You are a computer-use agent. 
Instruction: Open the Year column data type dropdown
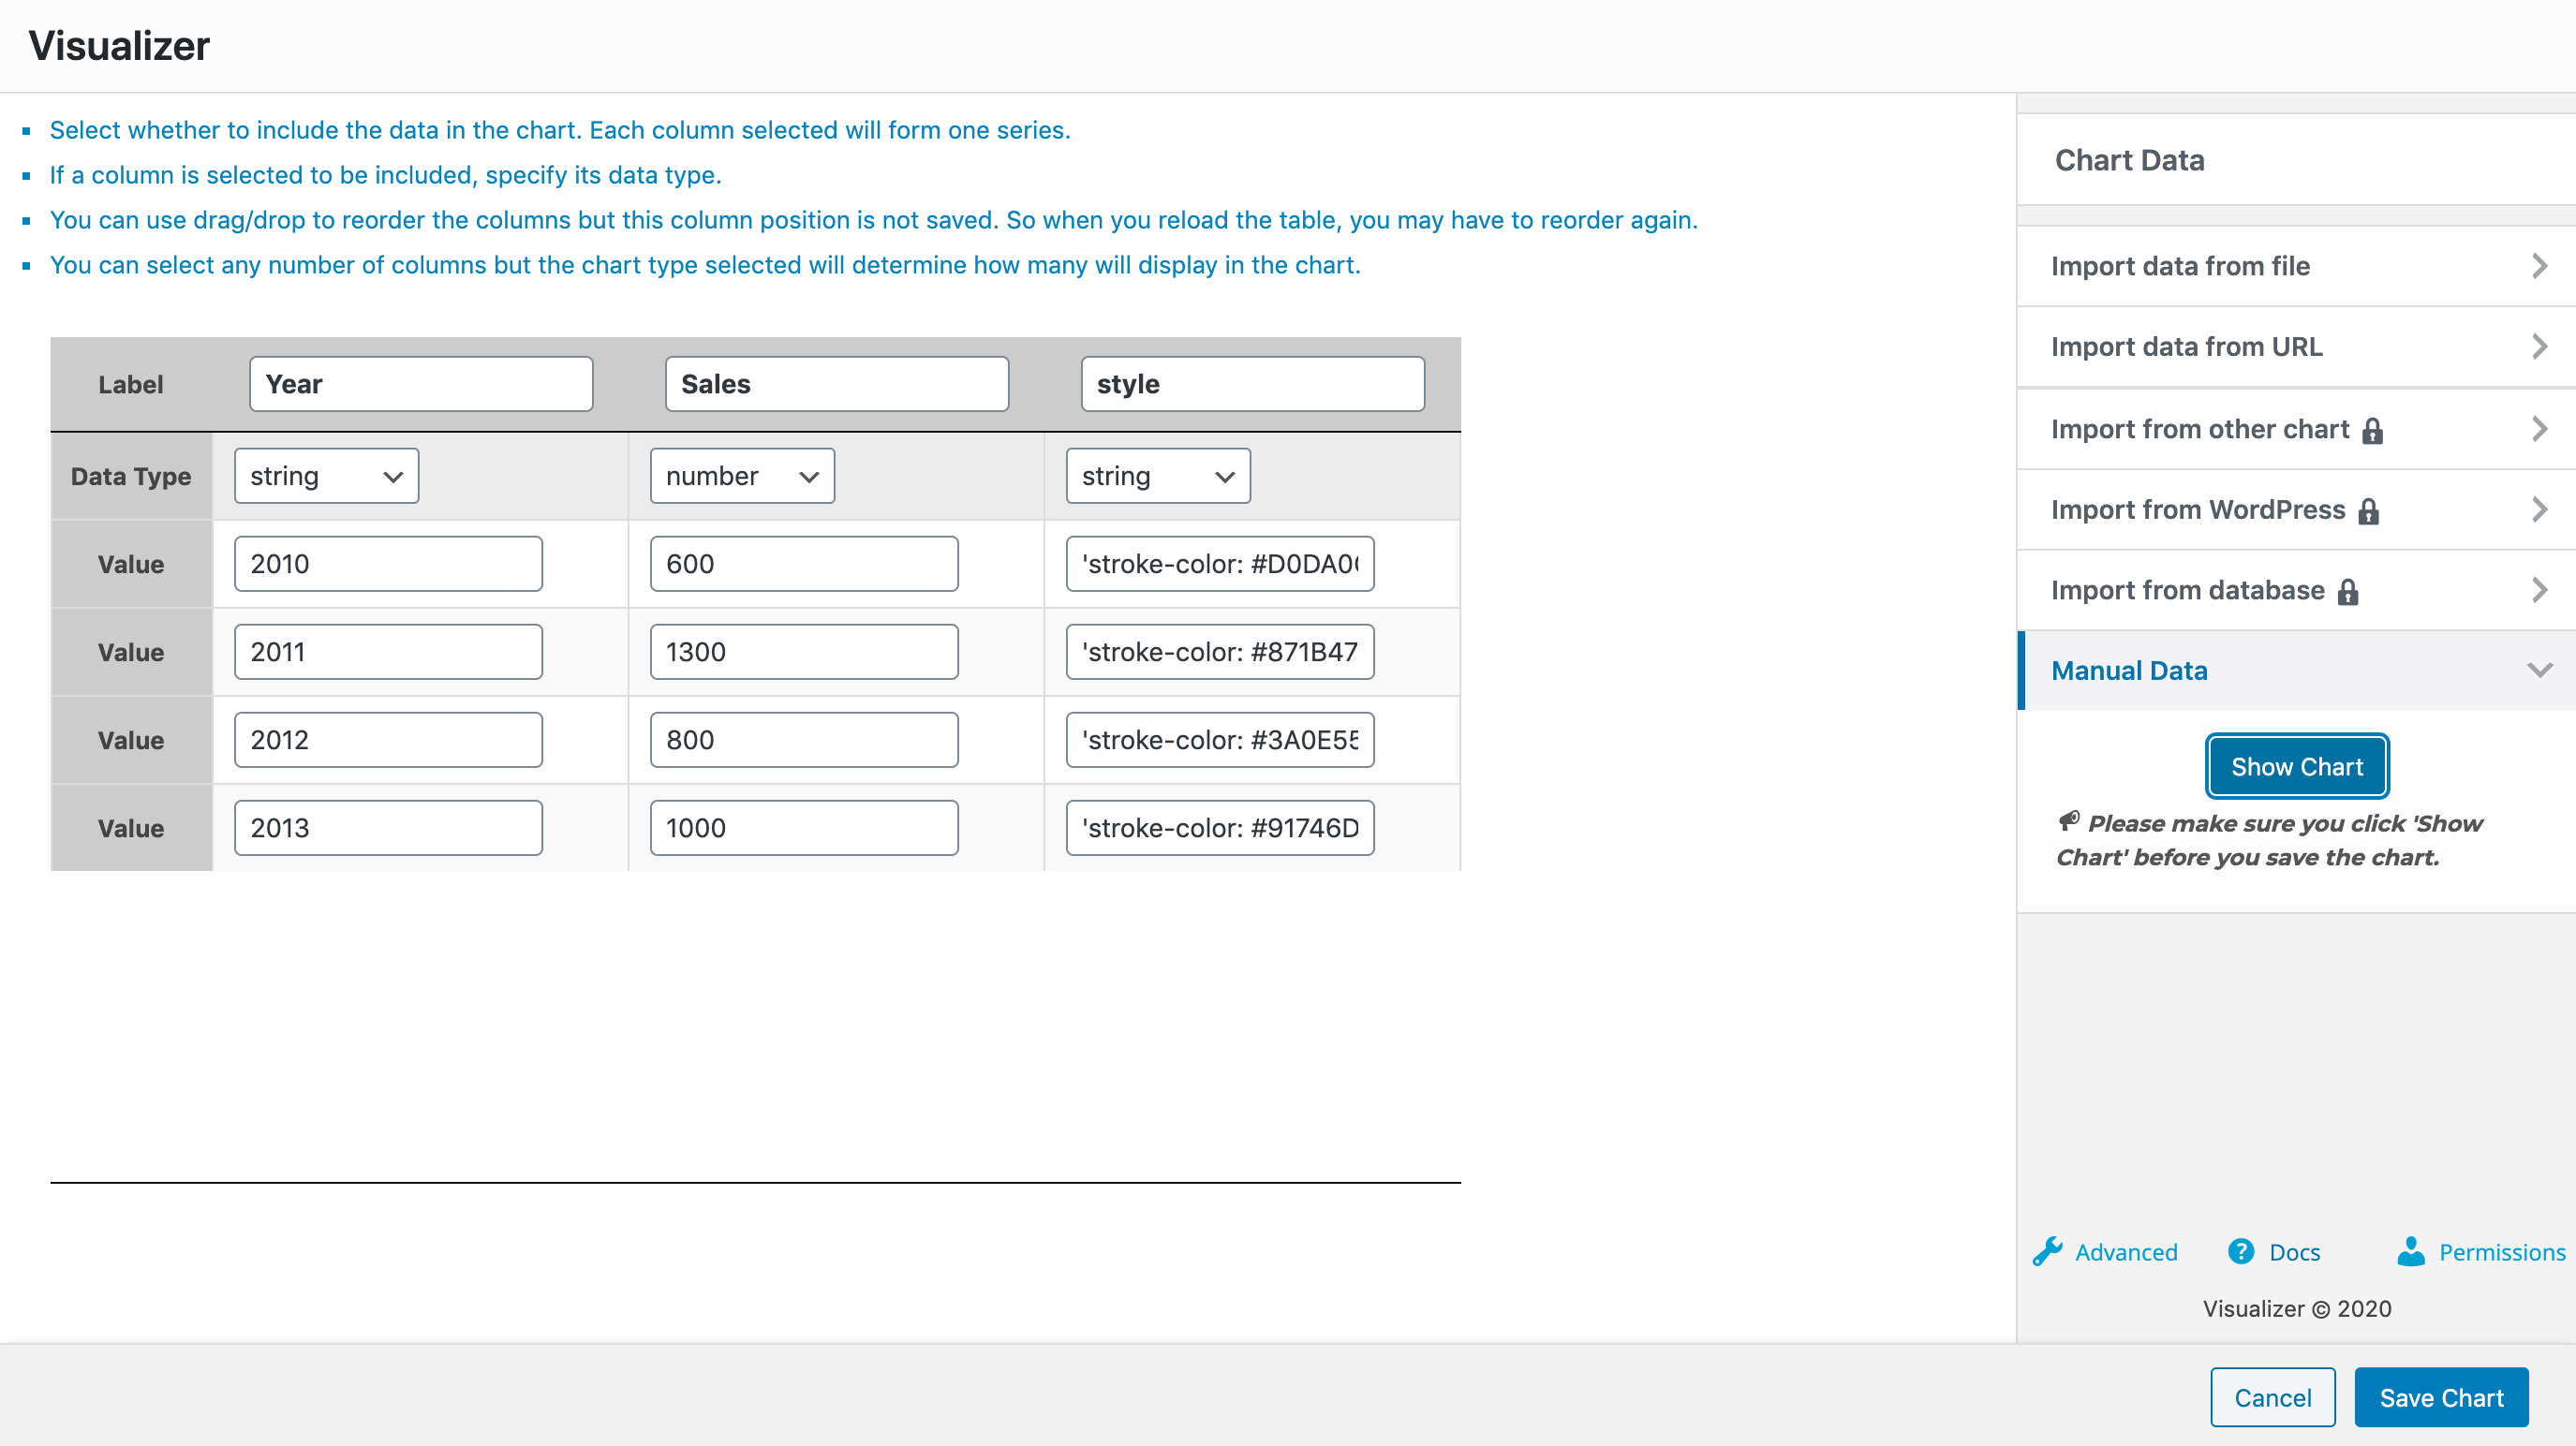(326, 476)
